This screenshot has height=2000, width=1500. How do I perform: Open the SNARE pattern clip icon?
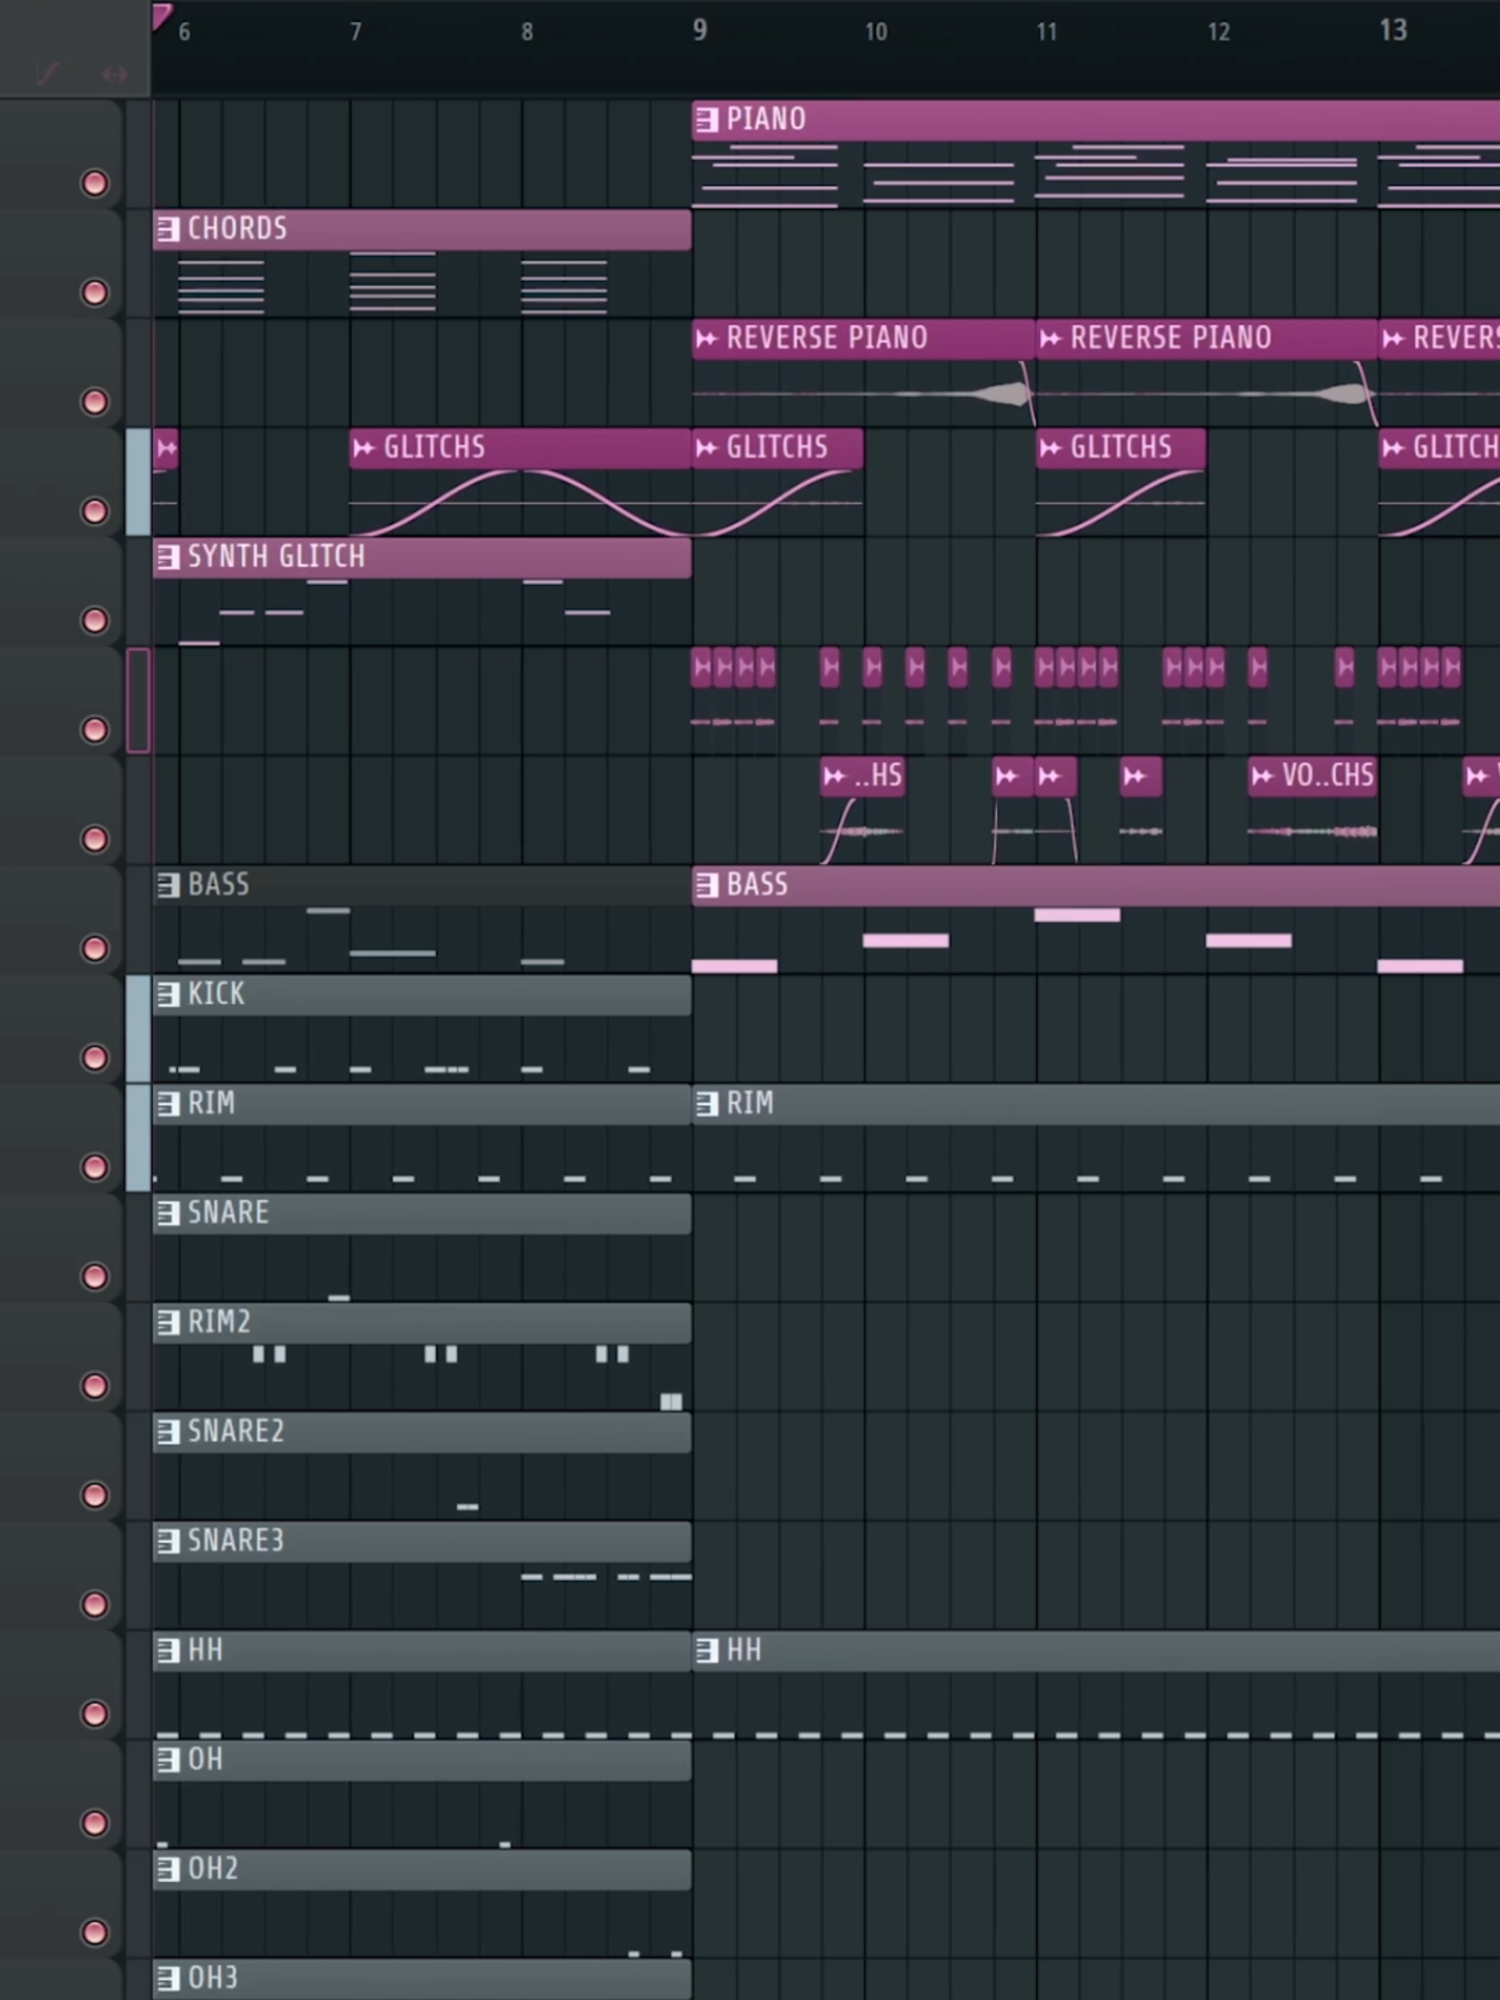tap(168, 1213)
